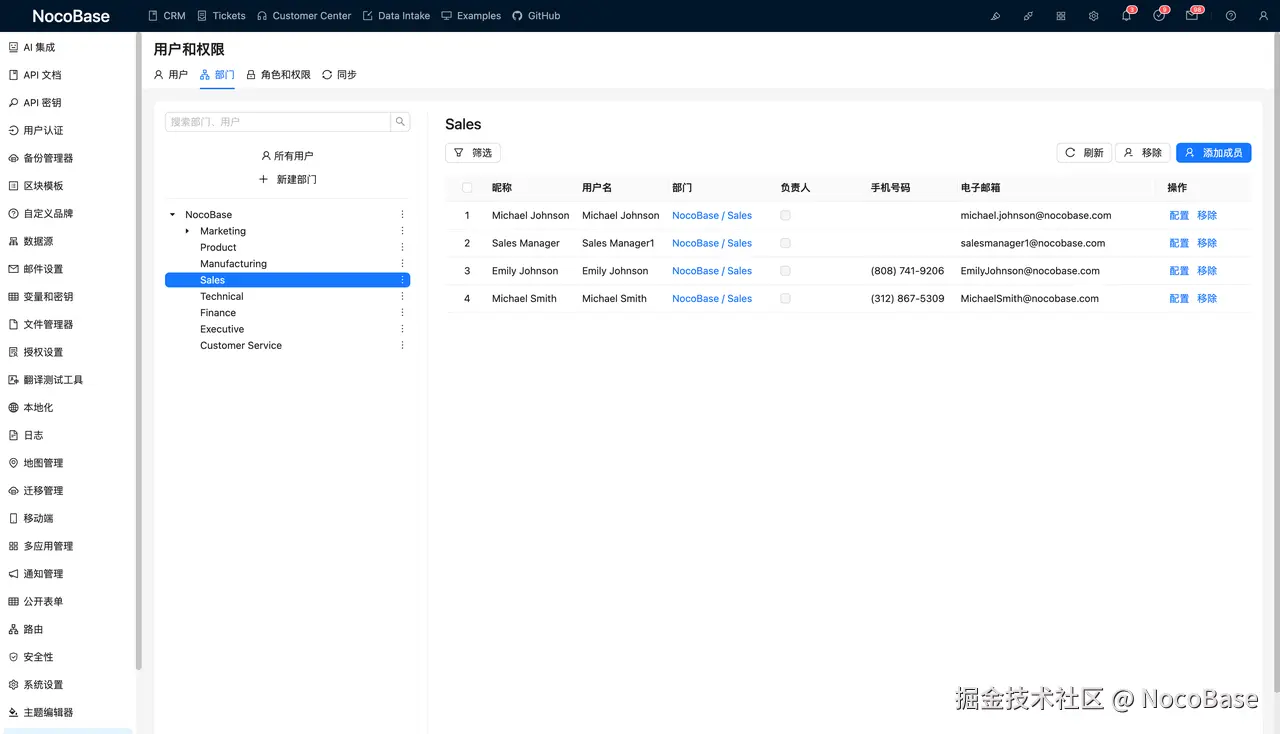
Task: Click the search magnifier in department search
Action: pyautogui.click(x=400, y=122)
